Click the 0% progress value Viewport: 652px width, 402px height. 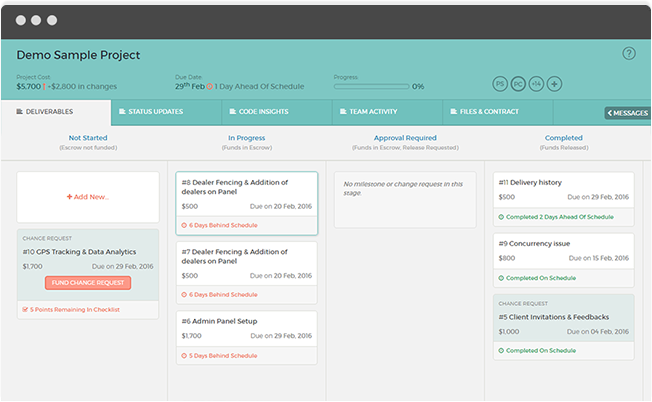click(418, 86)
